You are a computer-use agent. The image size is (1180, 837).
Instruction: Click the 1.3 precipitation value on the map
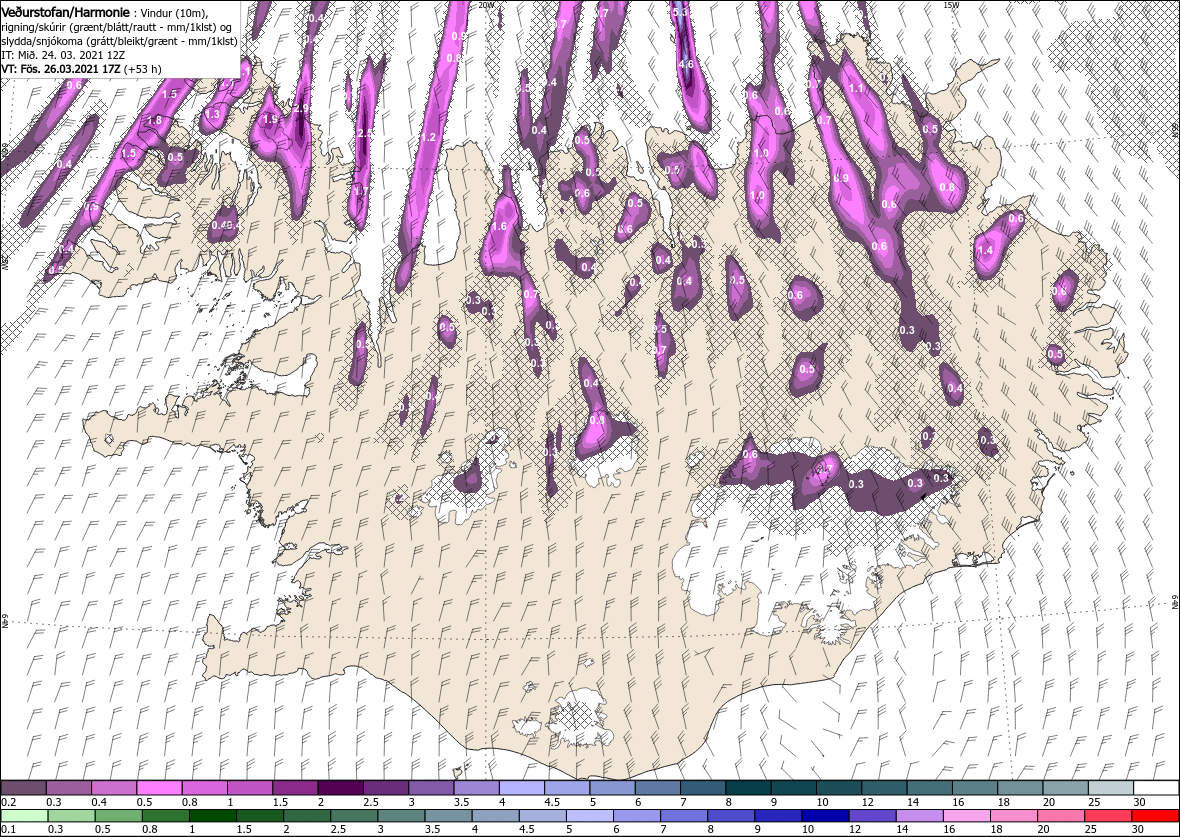coord(212,114)
